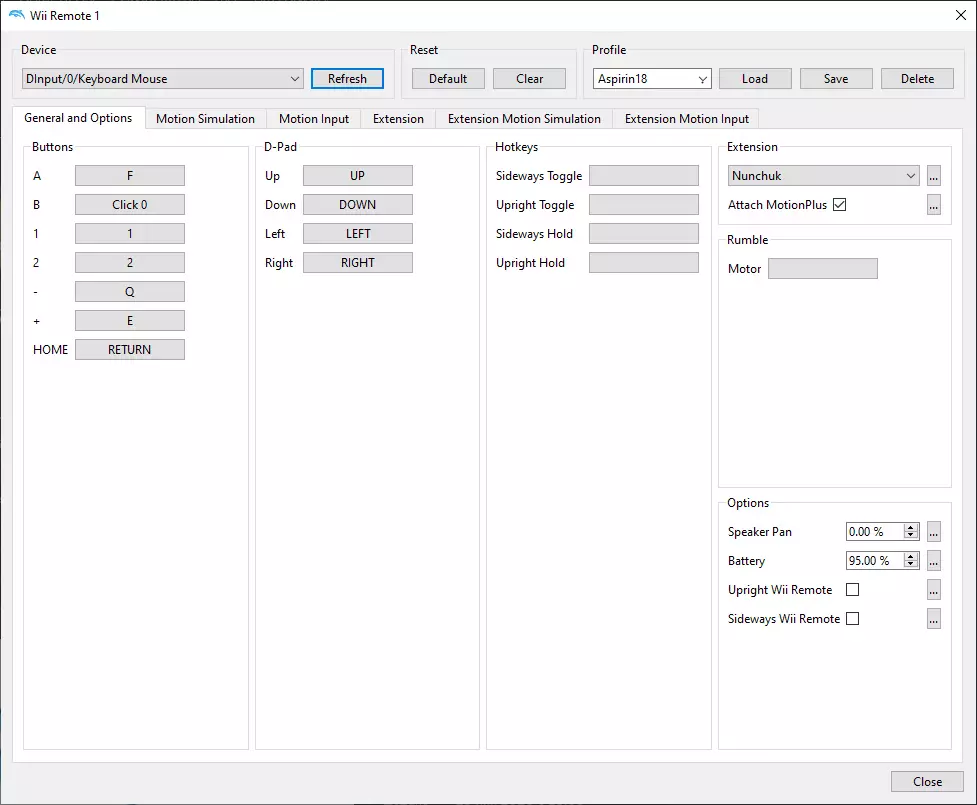Open advanced settings for Speaker Pan

(x=933, y=532)
